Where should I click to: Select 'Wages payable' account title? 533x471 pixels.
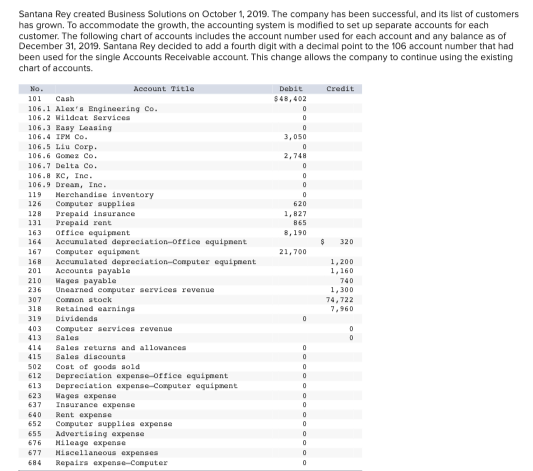(x=86, y=281)
